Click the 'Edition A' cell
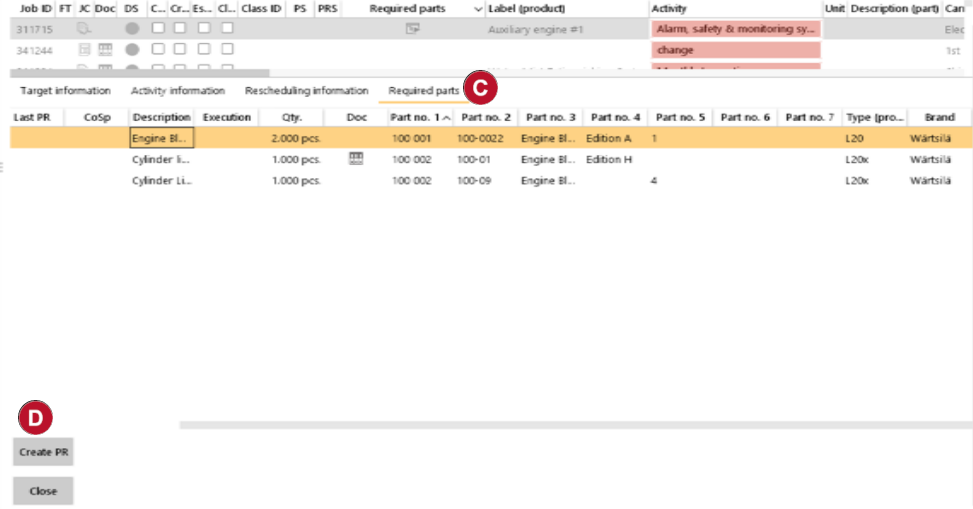 click(x=608, y=138)
